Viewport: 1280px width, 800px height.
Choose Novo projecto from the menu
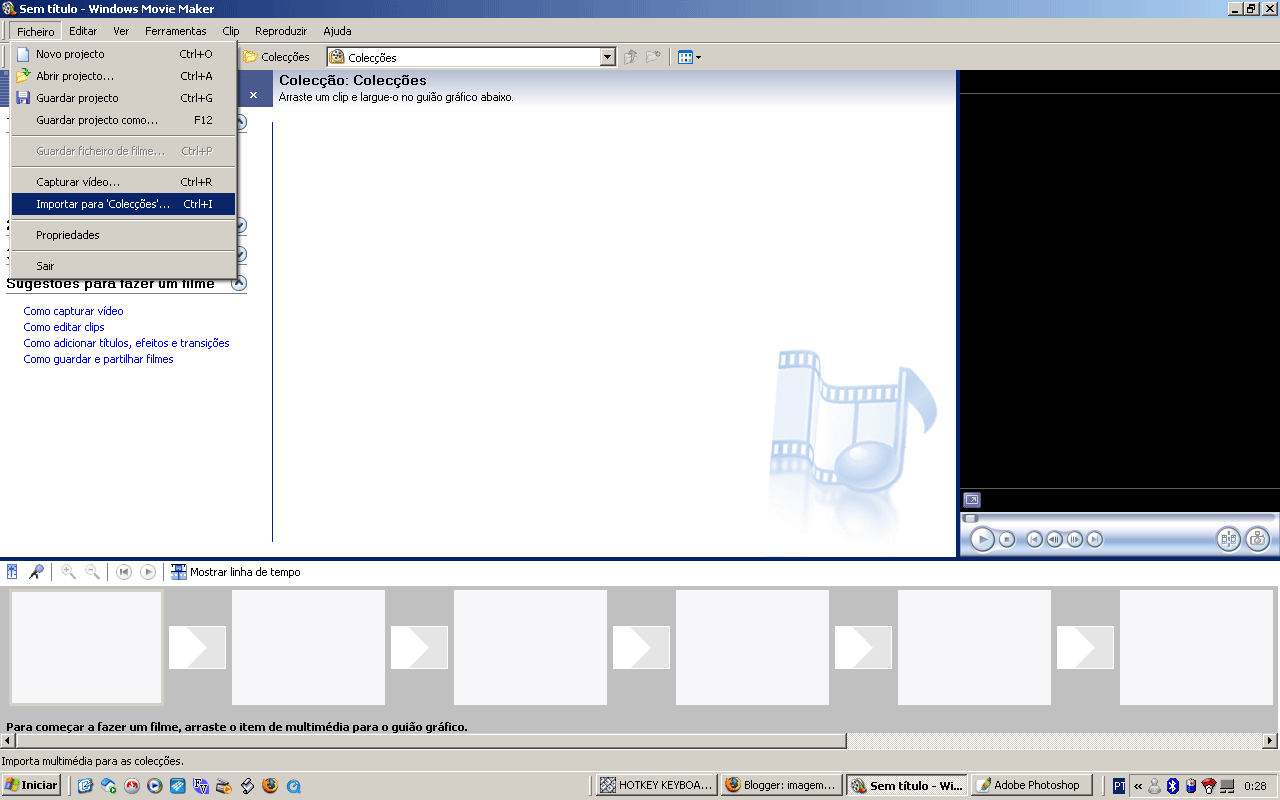(x=123, y=54)
